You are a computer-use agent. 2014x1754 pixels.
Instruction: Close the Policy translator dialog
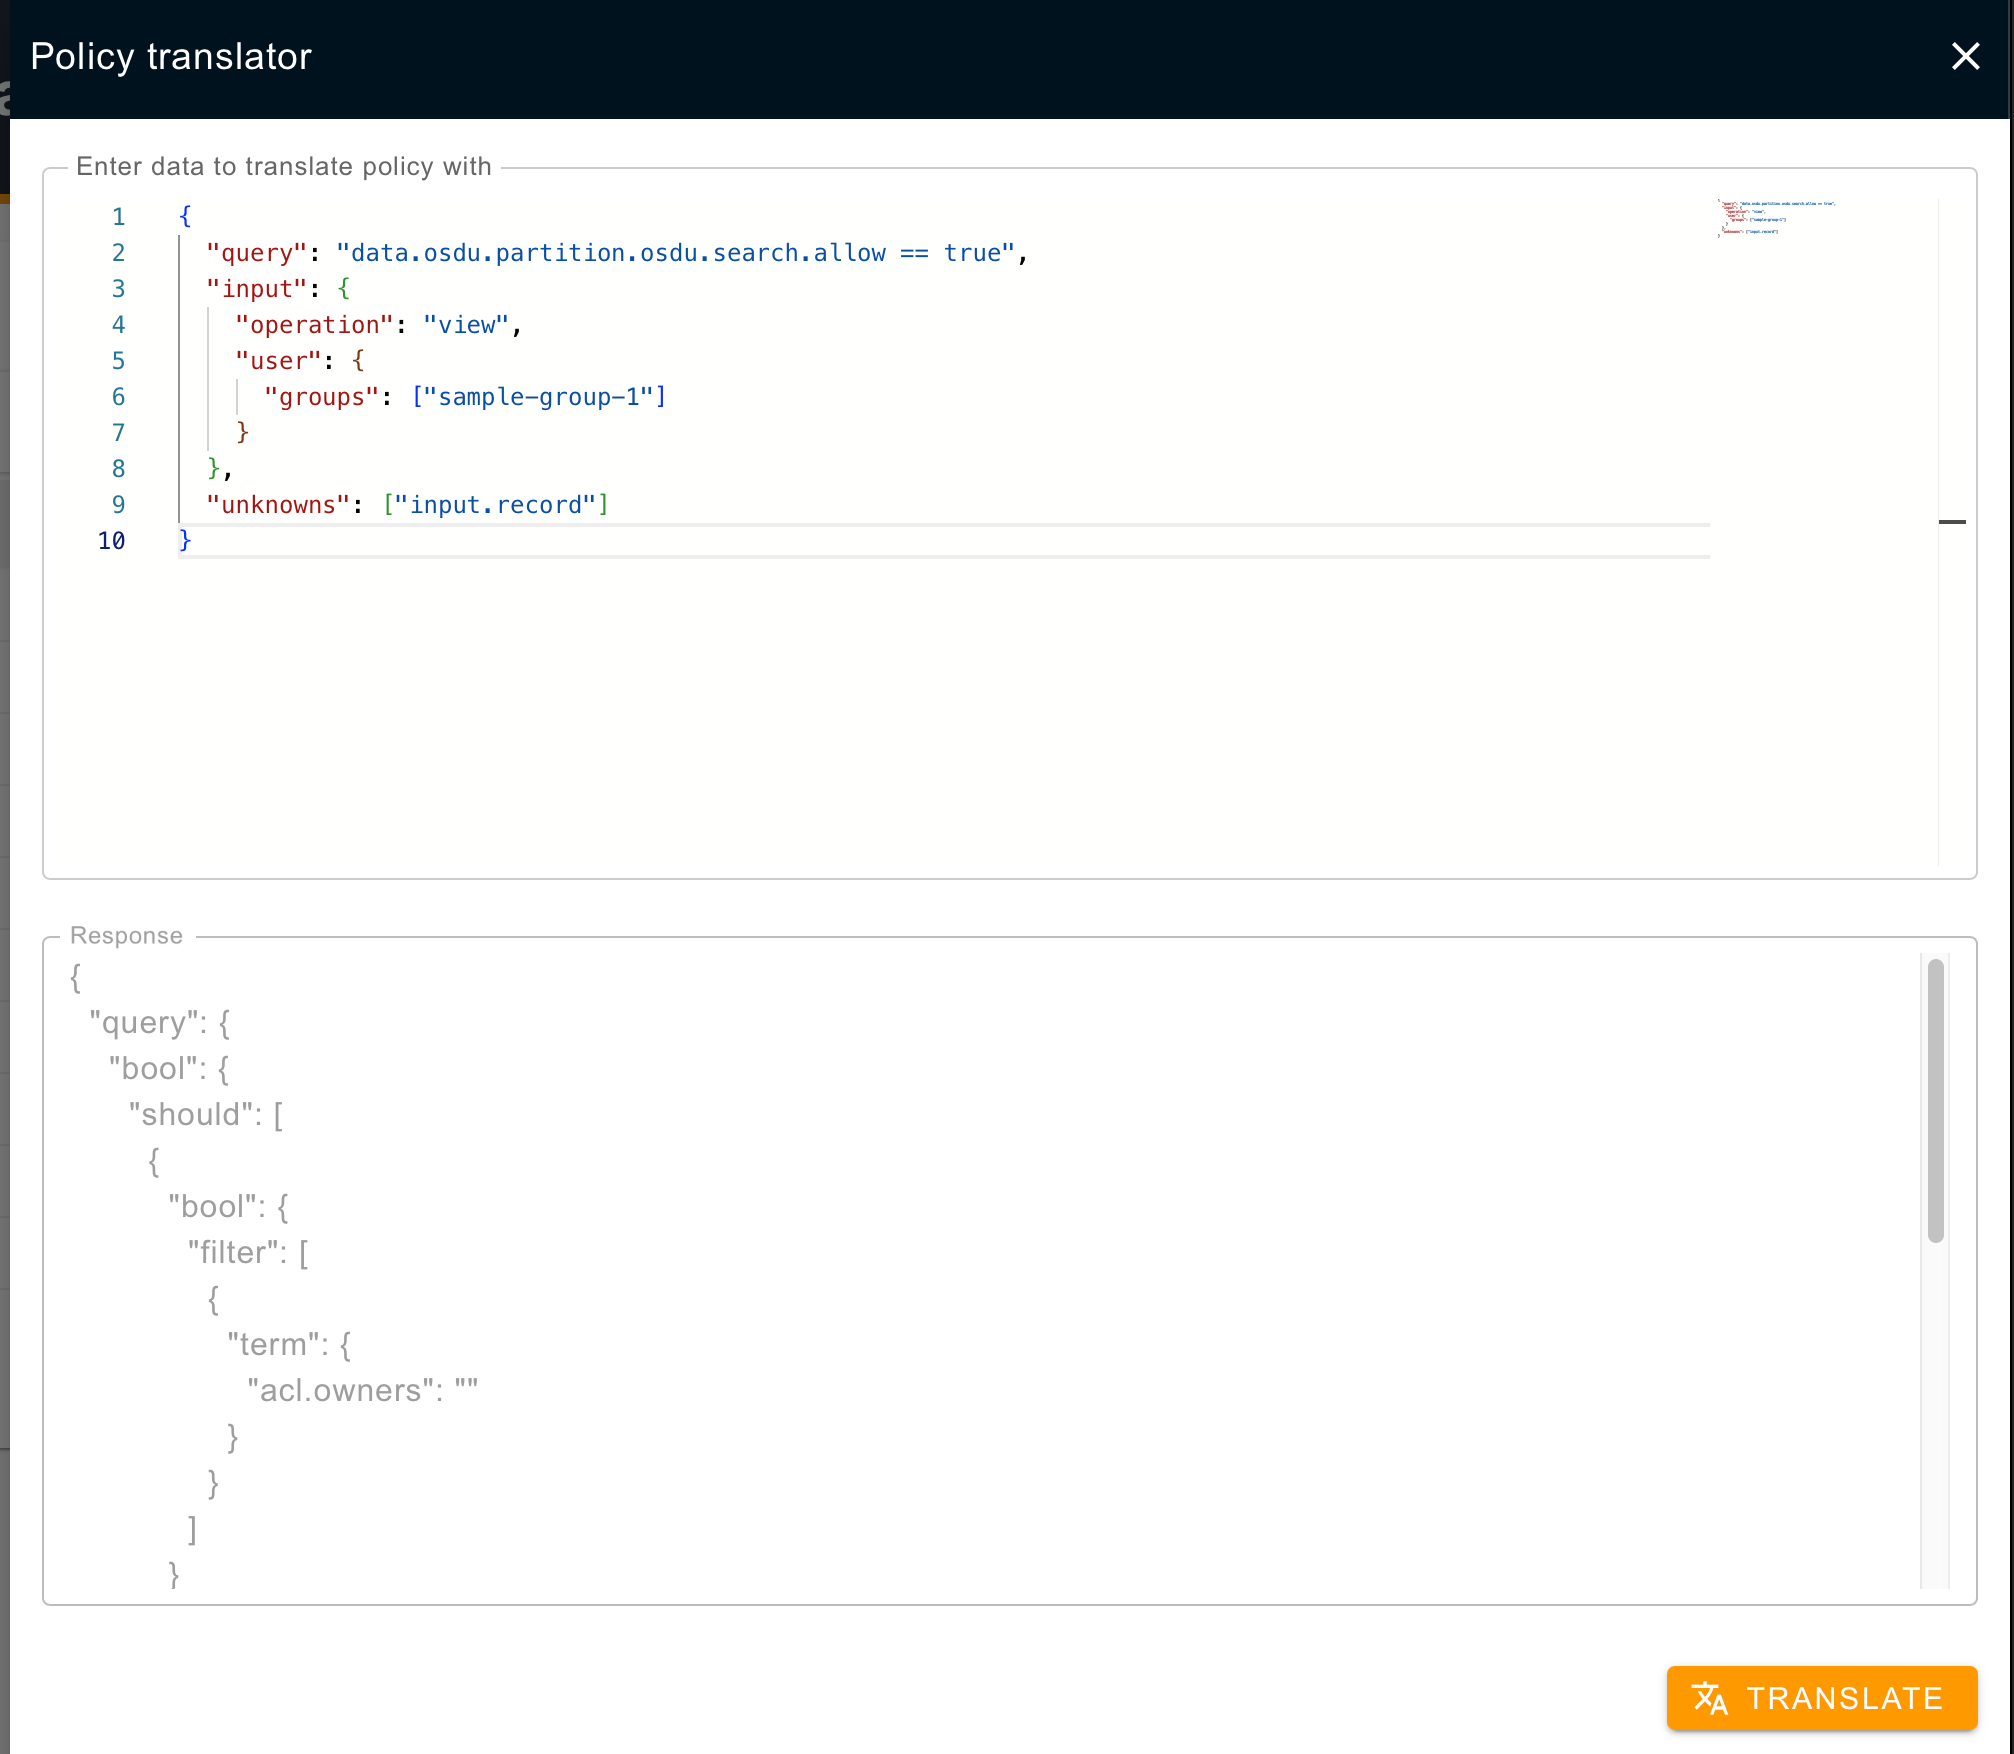[x=1965, y=56]
